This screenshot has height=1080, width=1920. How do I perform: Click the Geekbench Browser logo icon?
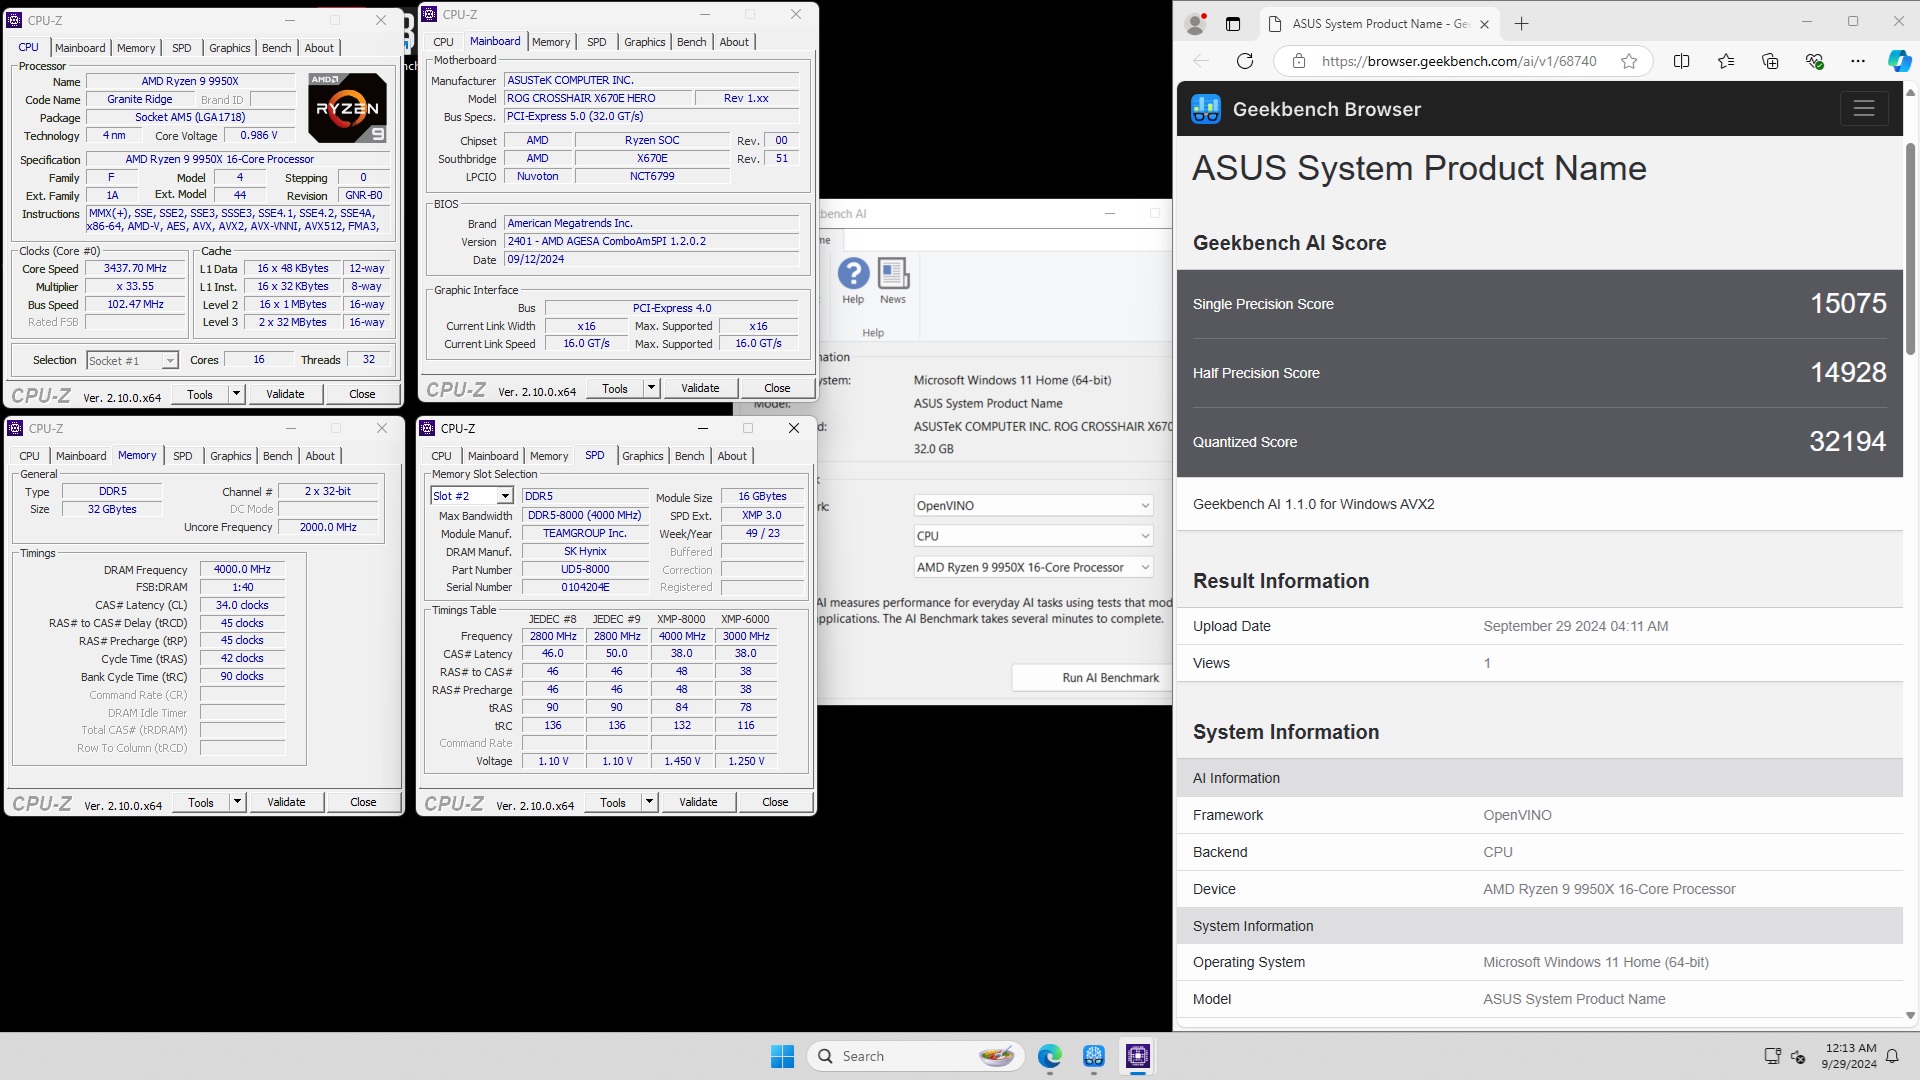coord(1206,109)
